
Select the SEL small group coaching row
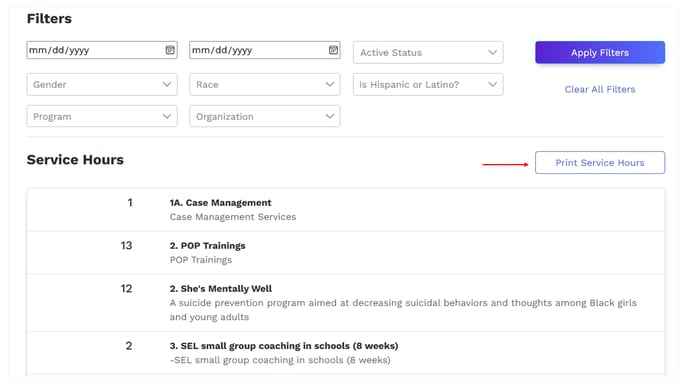point(346,353)
